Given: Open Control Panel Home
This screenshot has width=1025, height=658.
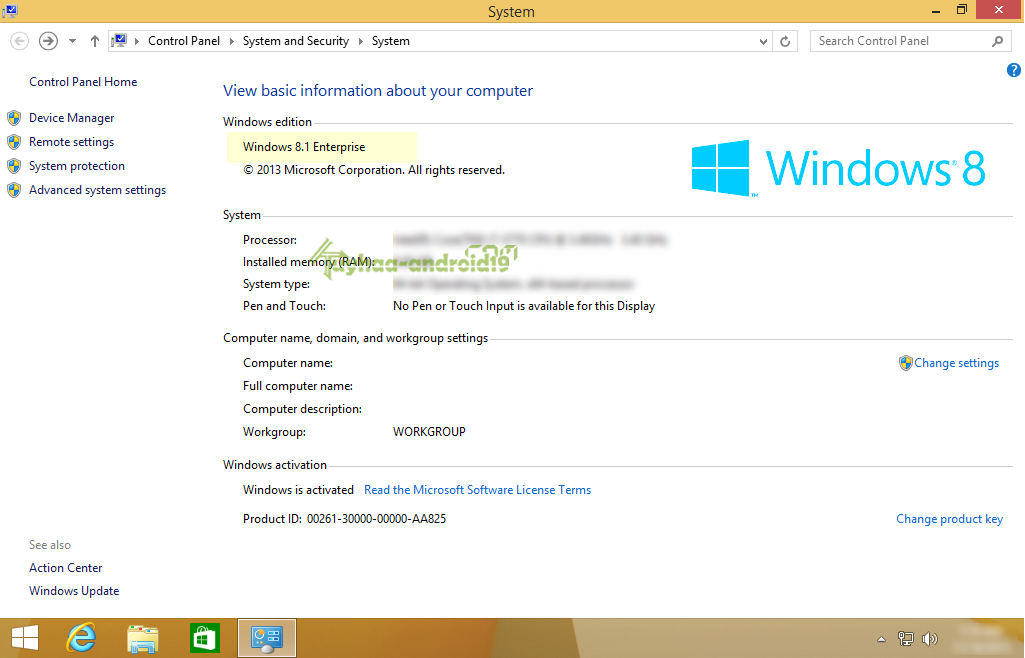Looking at the screenshot, I should (x=83, y=82).
